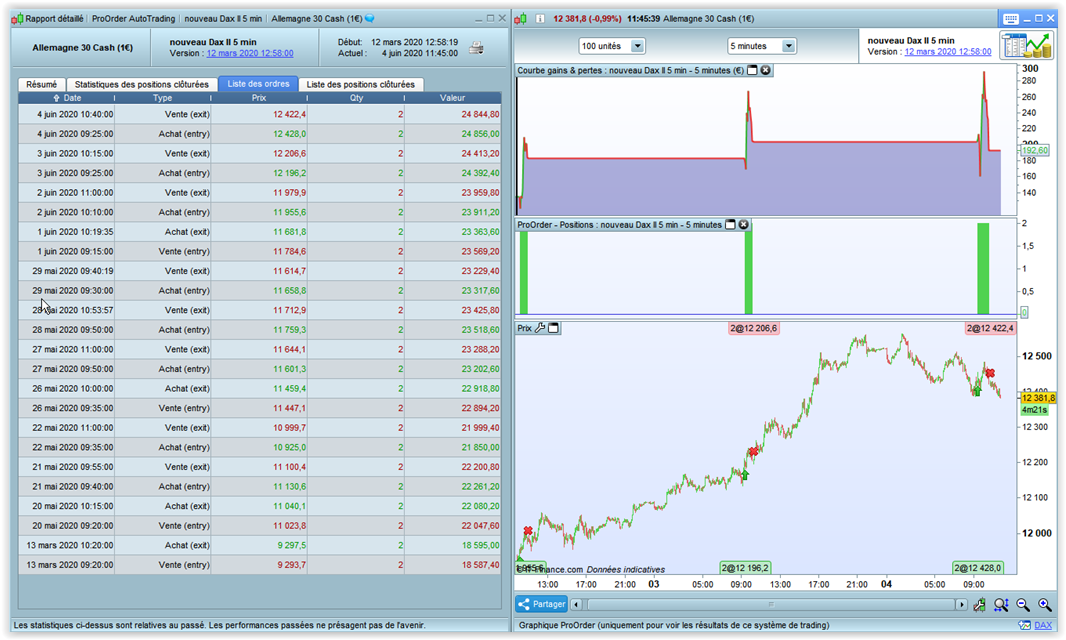The height and width of the screenshot is (640, 1066).
Task: Click the green entry arrow near 12 196,2
Action: (745, 475)
